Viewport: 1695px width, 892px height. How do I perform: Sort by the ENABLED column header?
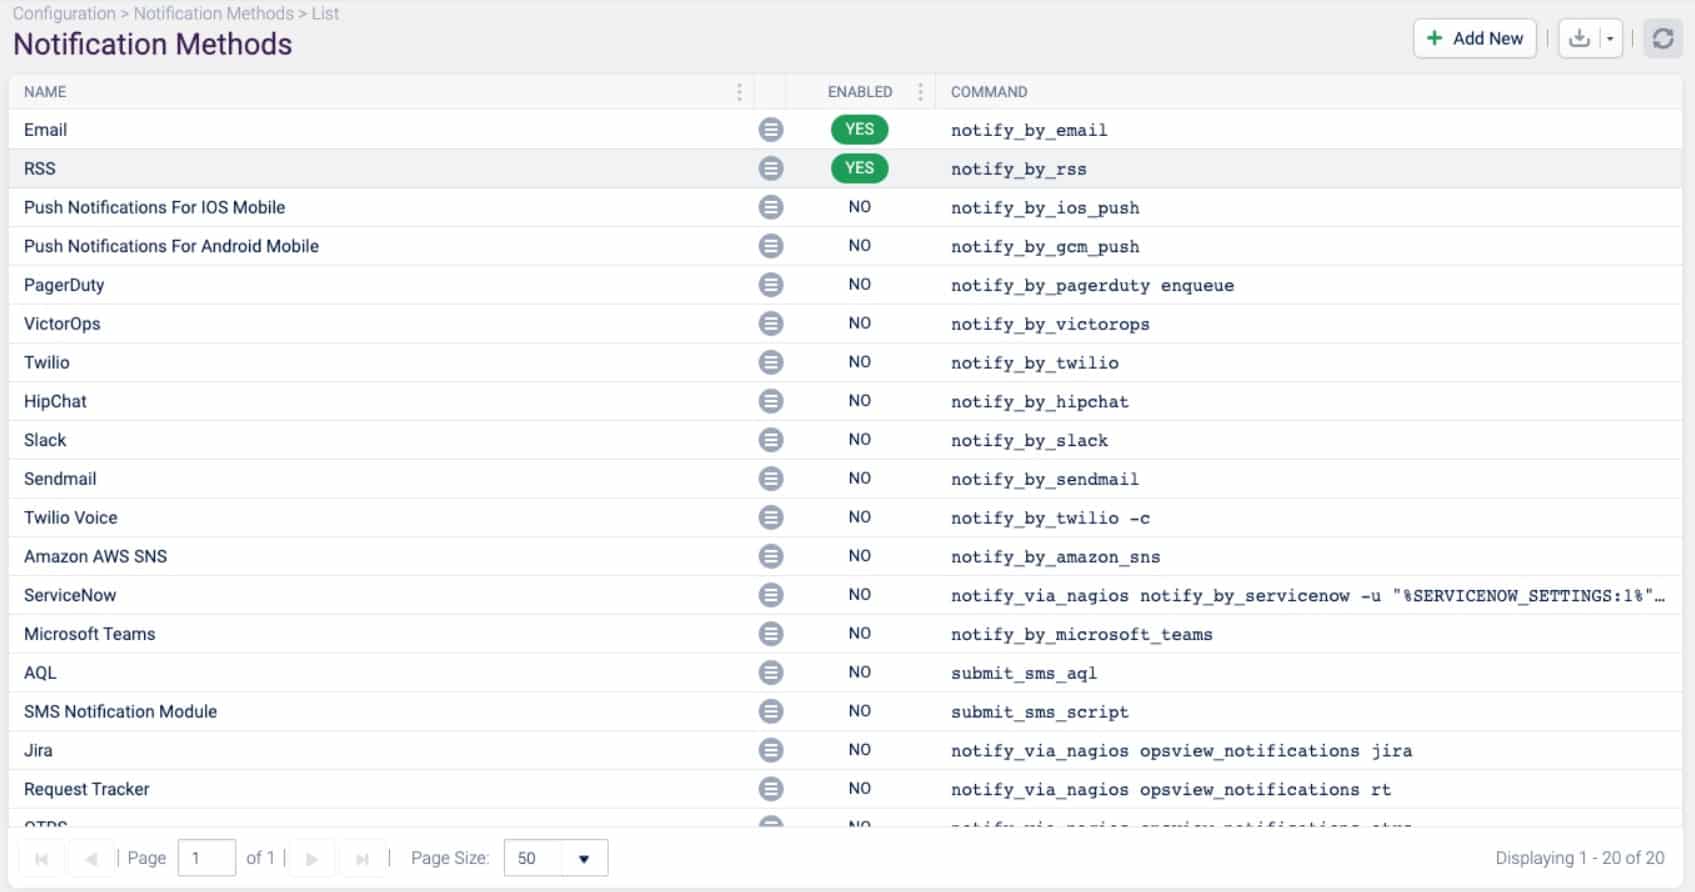coord(859,92)
